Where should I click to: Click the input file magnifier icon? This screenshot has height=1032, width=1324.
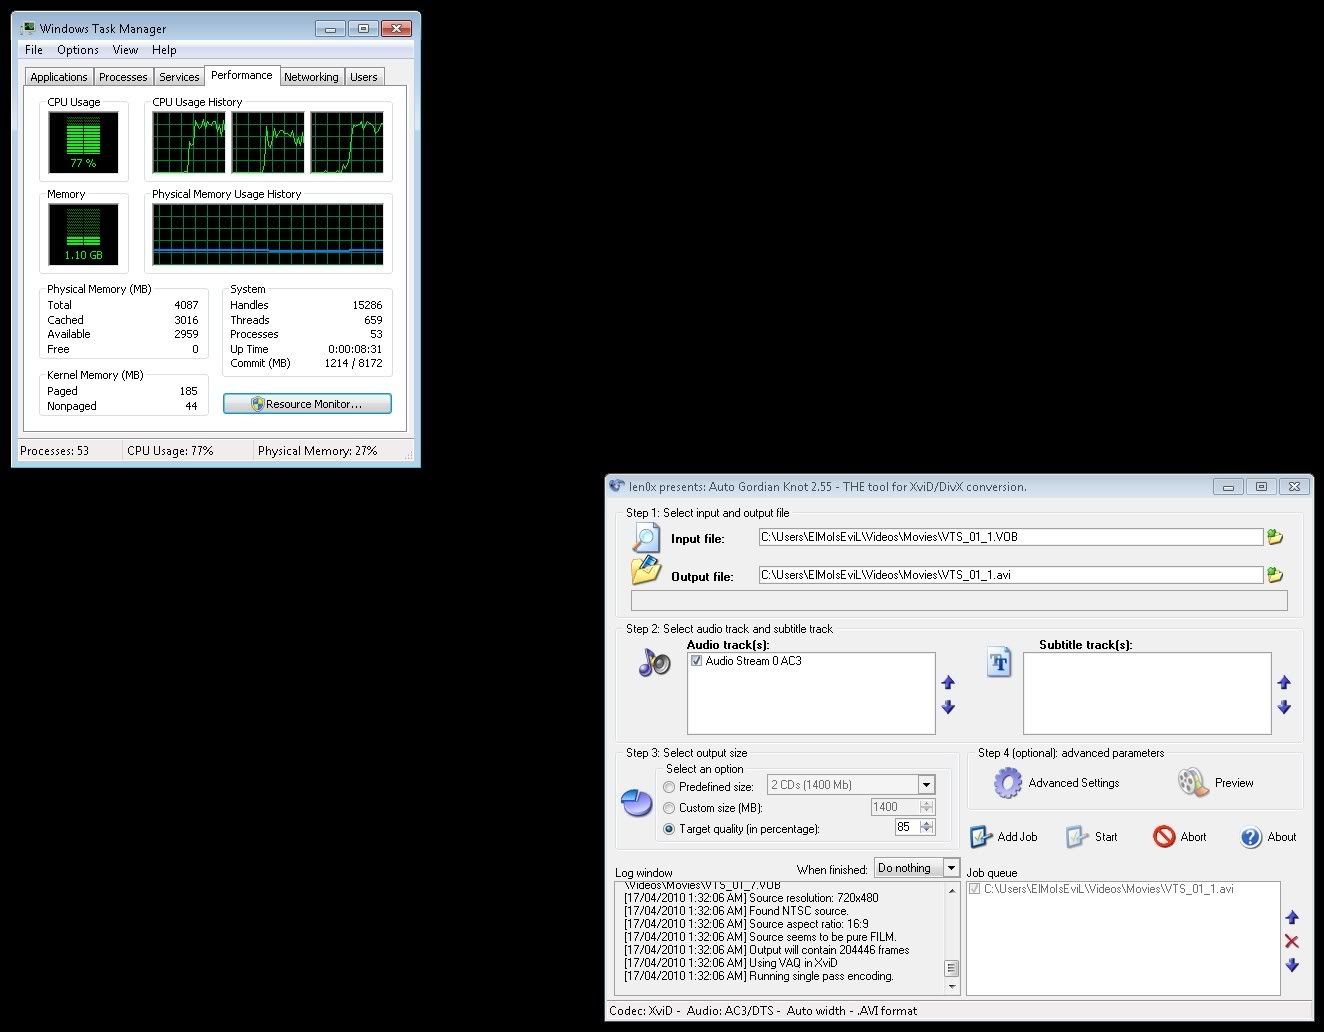[x=646, y=538]
